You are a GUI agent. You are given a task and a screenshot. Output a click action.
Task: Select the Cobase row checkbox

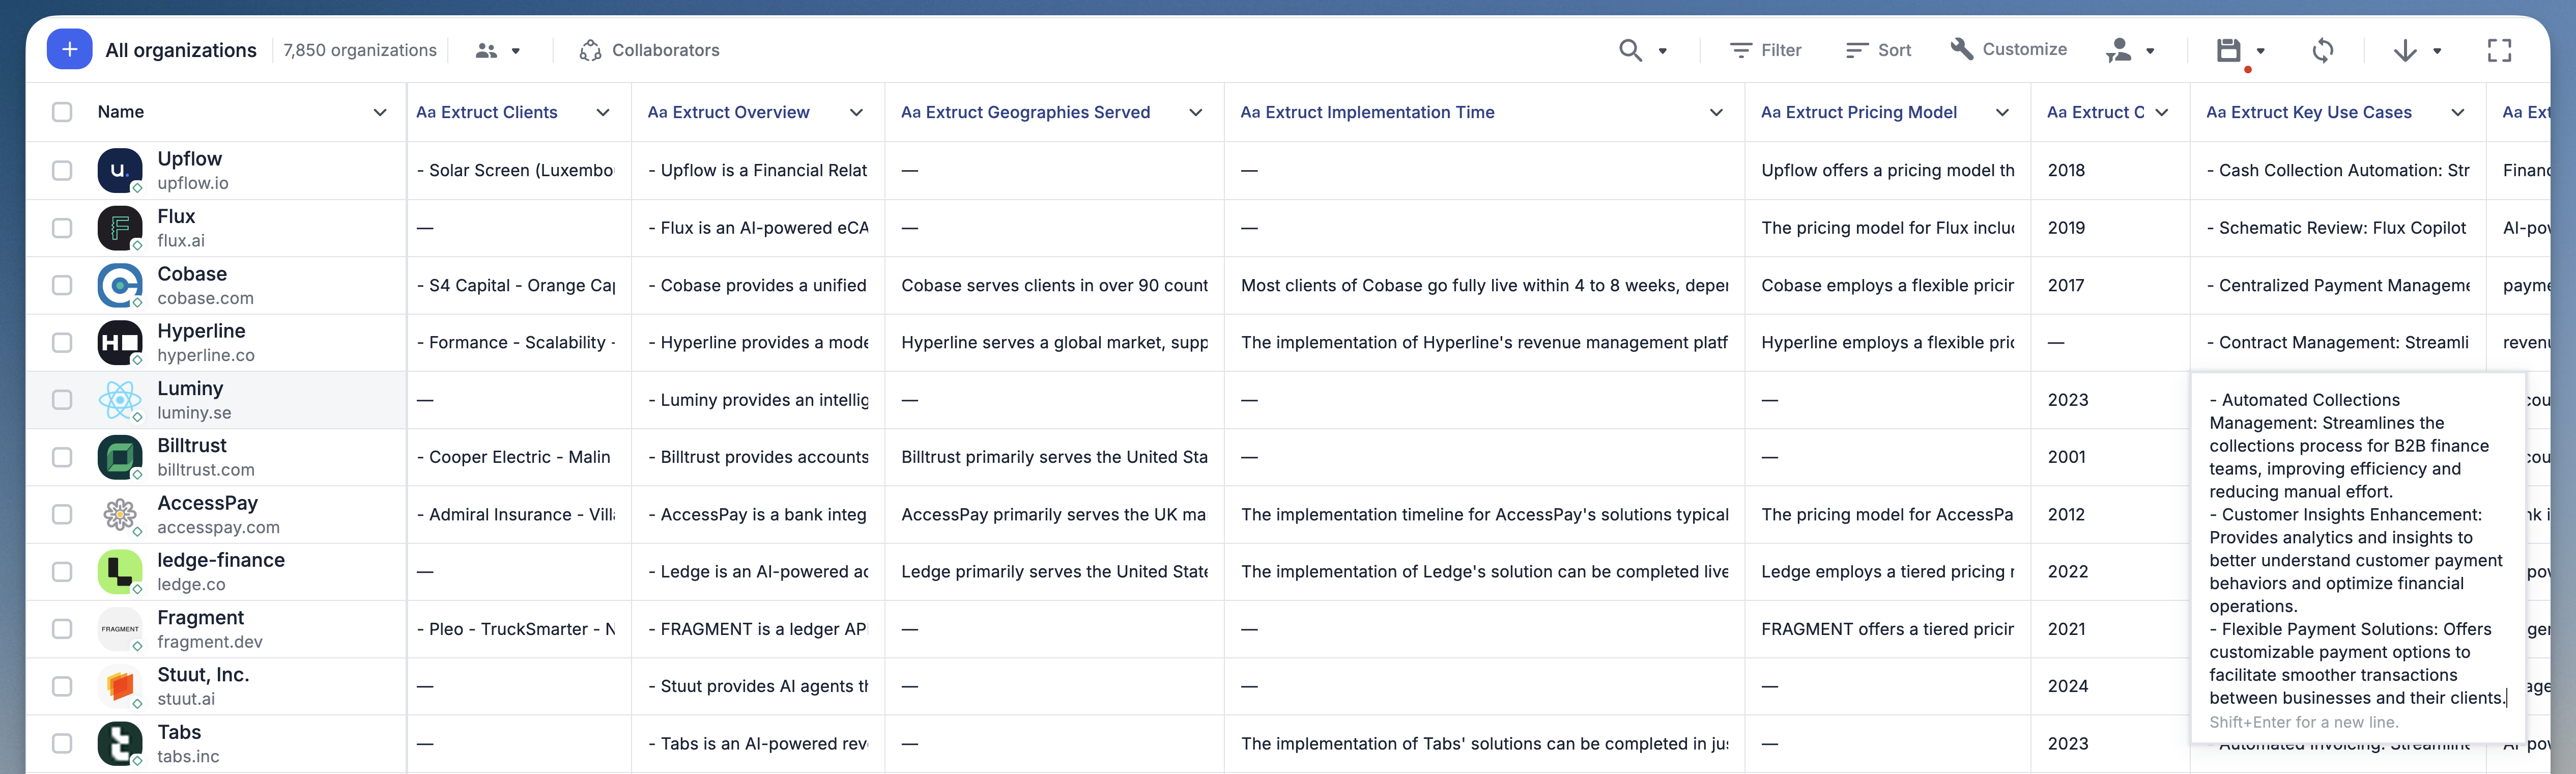(x=62, y=285)
